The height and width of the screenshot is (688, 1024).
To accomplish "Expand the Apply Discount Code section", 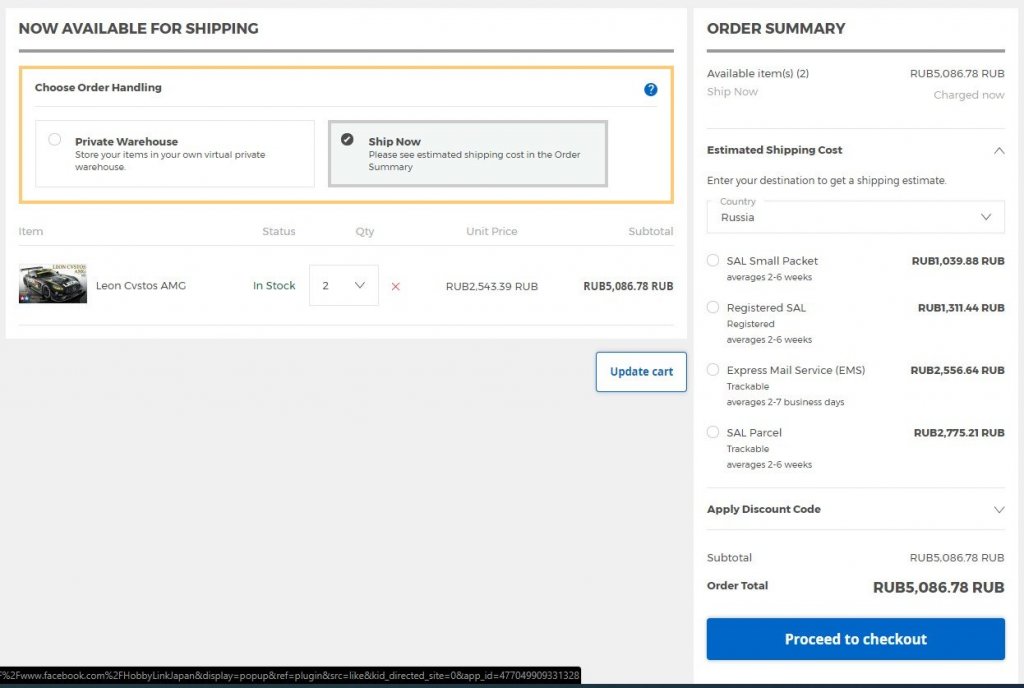I will (998, 509).
